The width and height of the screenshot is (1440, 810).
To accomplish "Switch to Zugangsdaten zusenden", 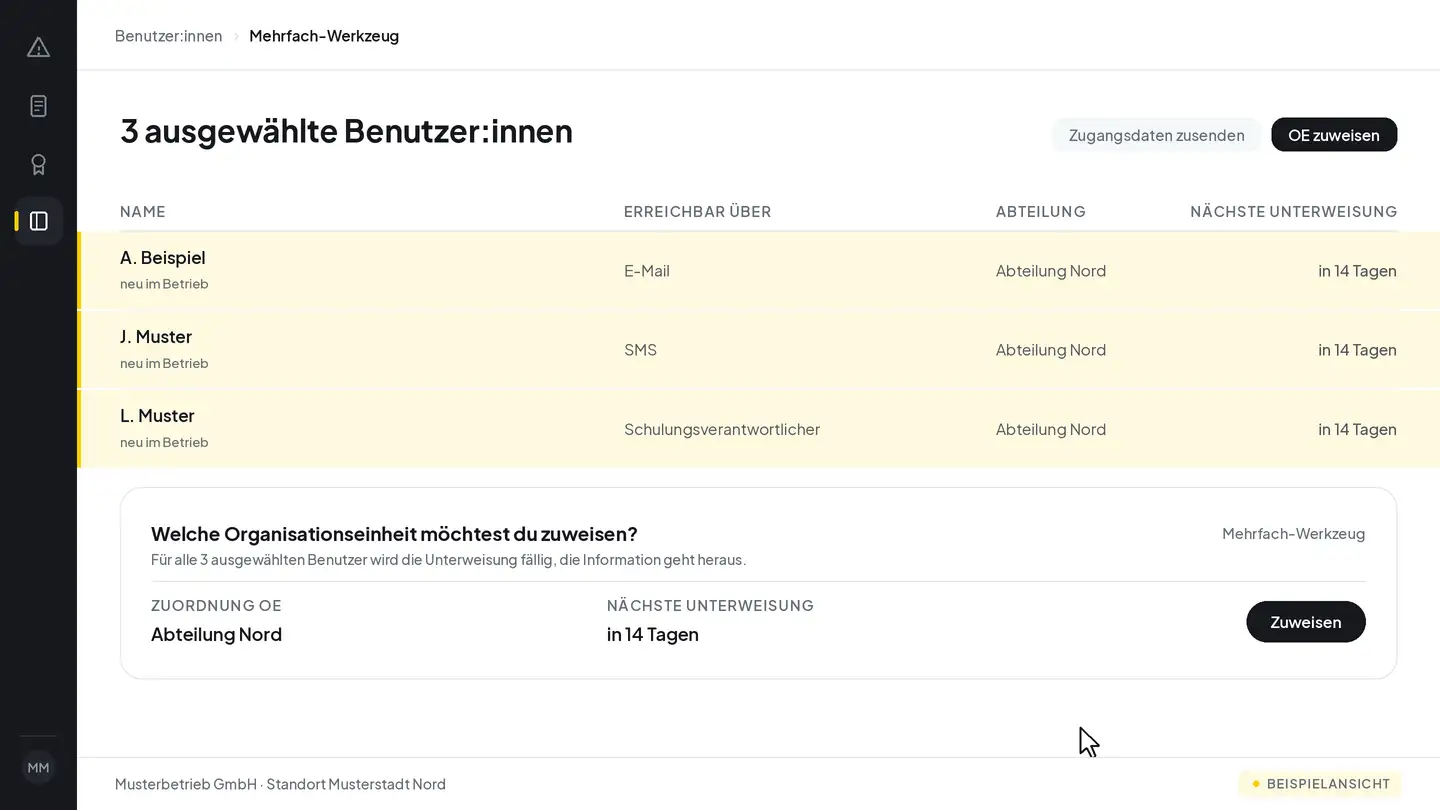I will click(1156, 135).
